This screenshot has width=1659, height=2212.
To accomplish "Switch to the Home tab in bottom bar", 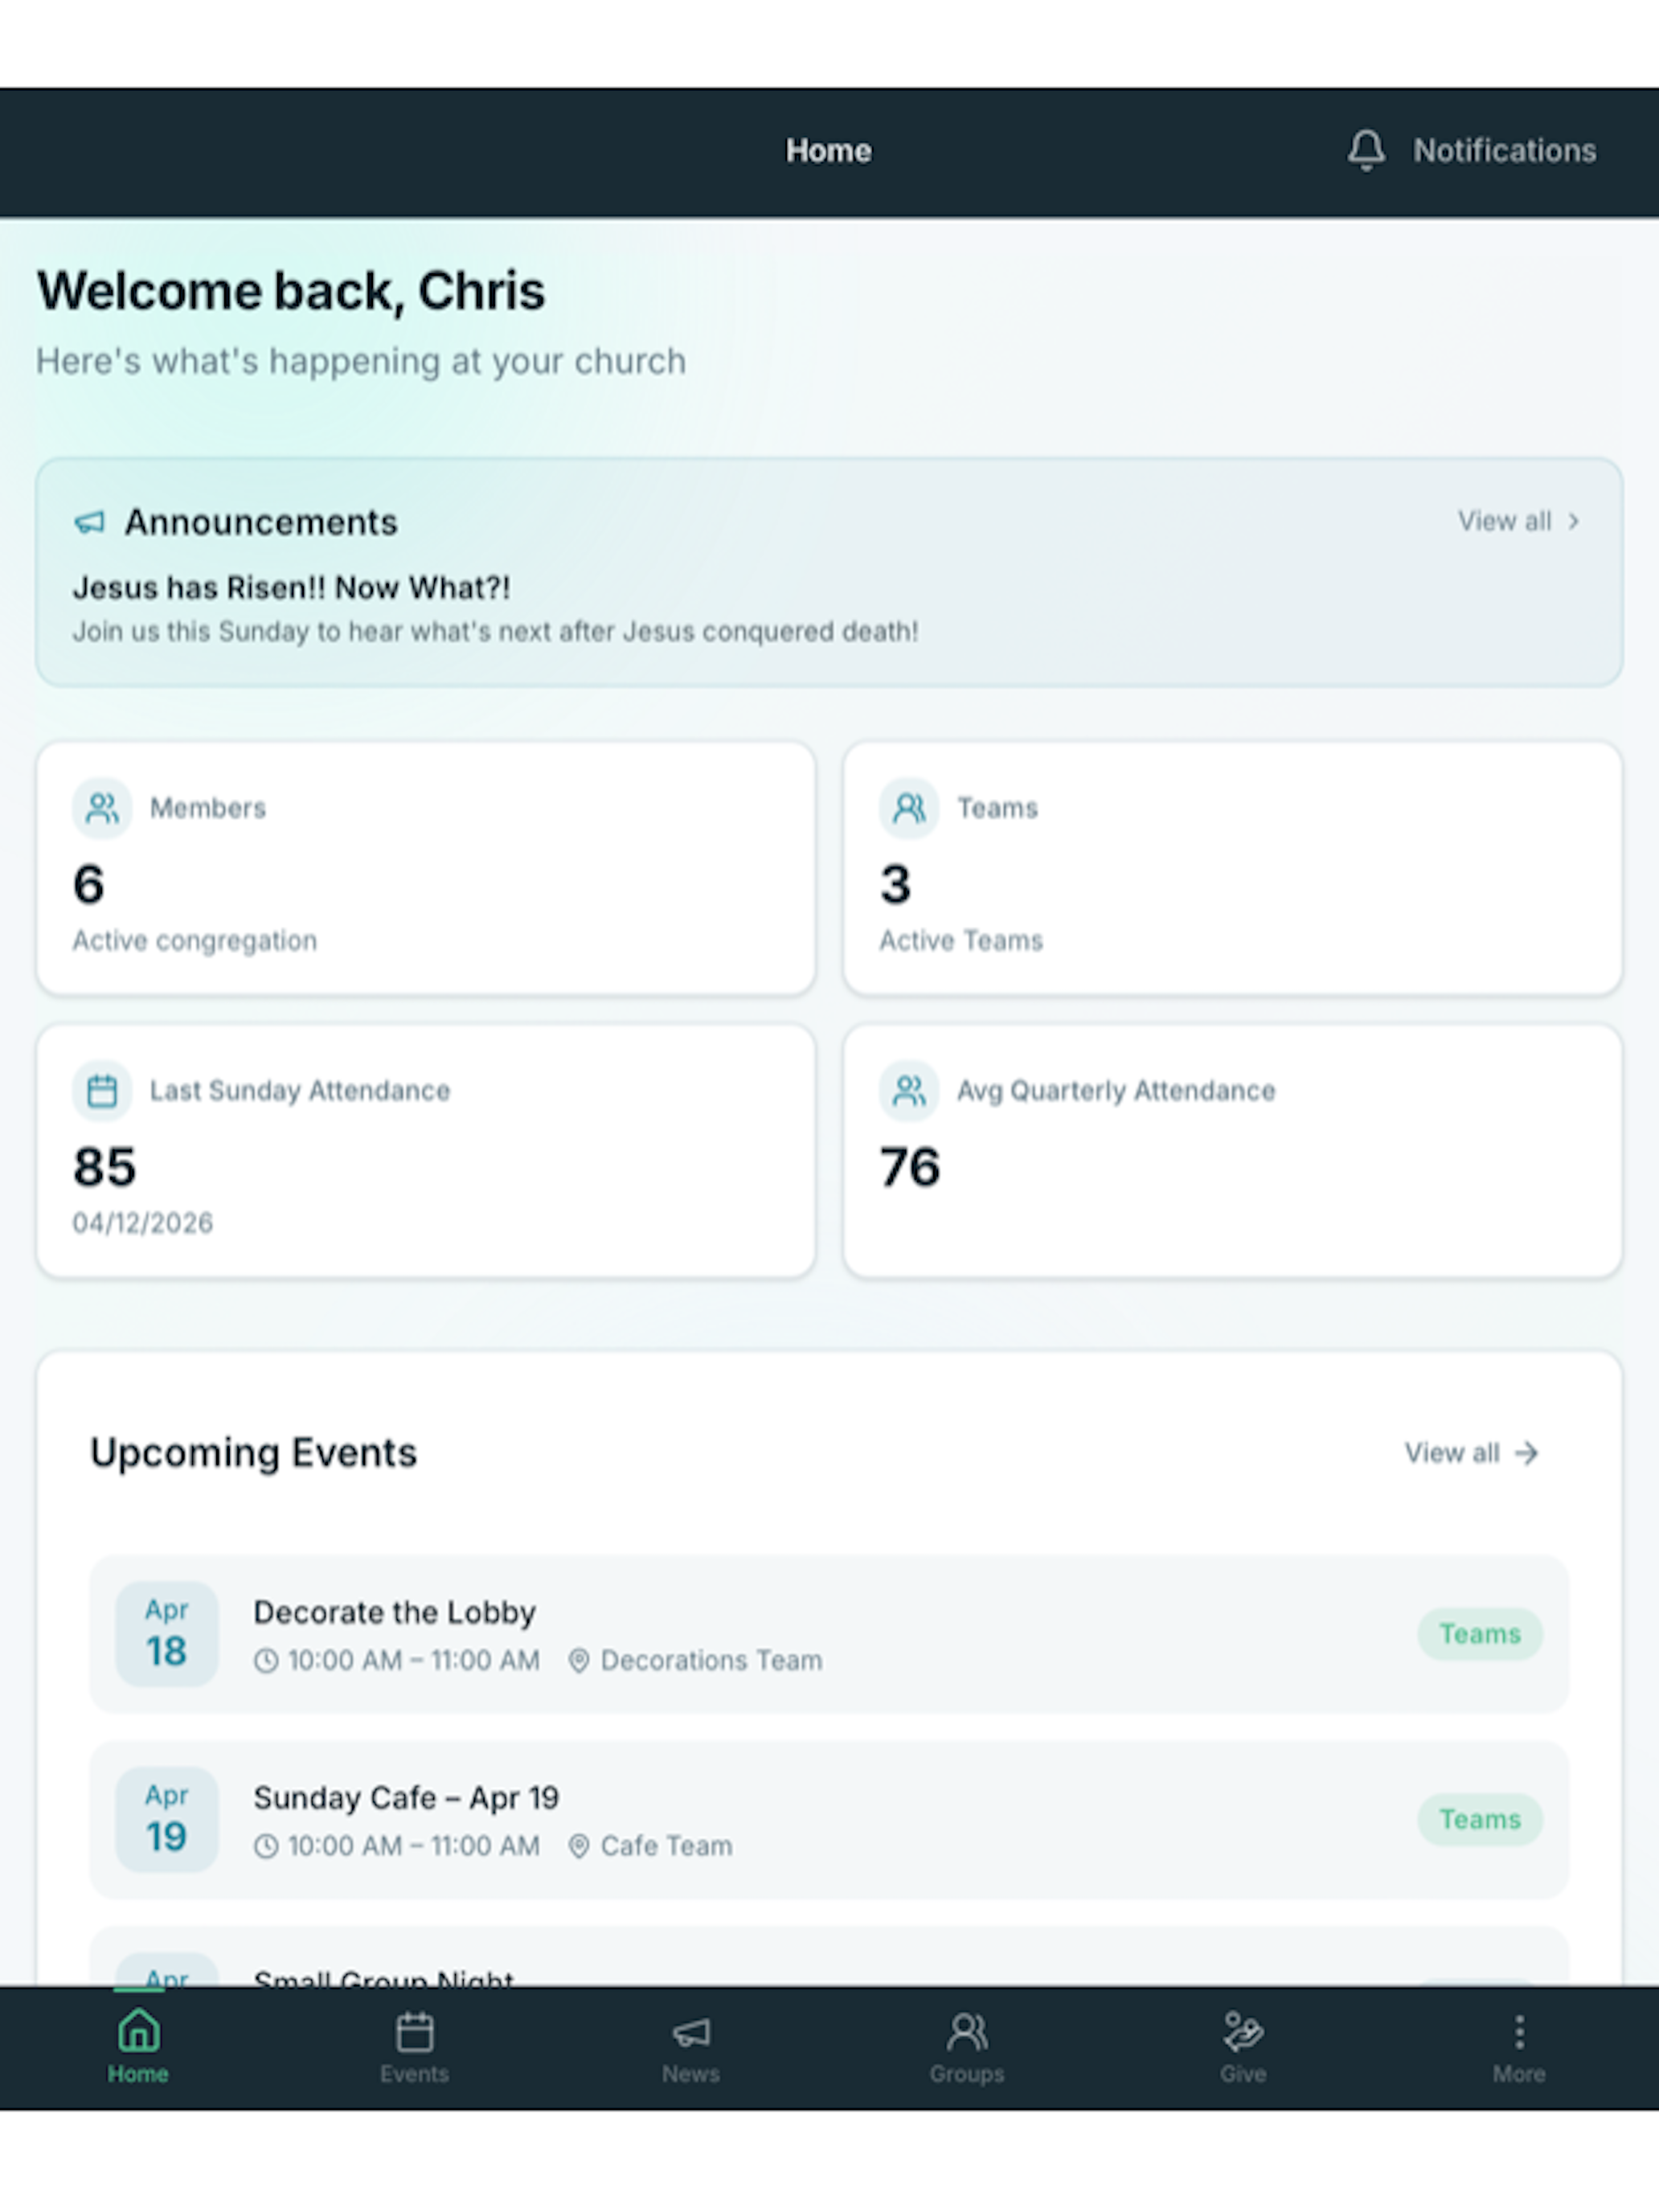I will (x=138, y=2048).
